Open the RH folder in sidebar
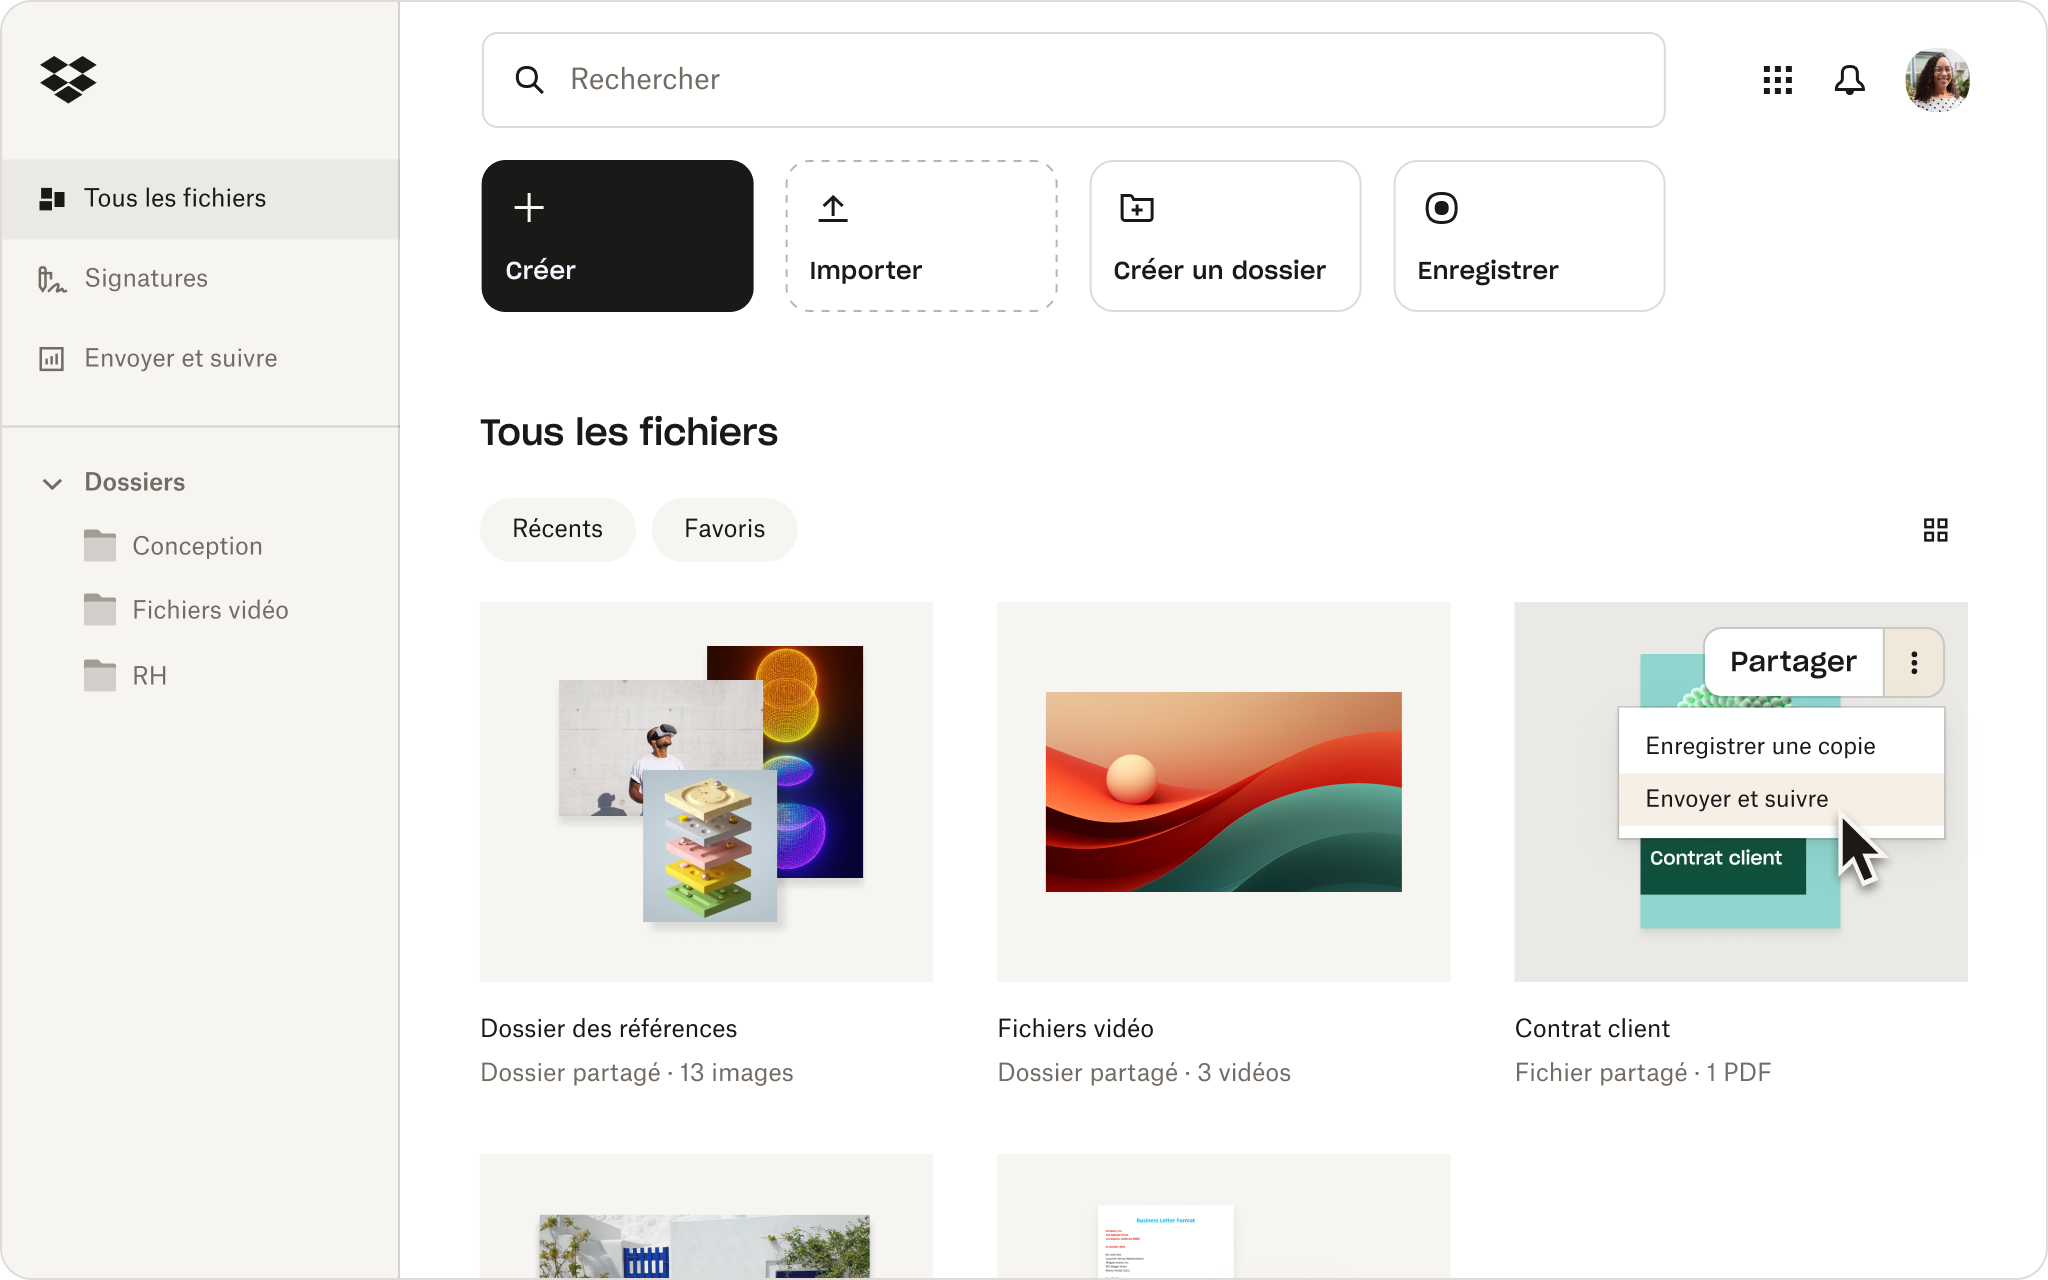The height and width of the screenshot is (1280, 2048). click(149, 675)
